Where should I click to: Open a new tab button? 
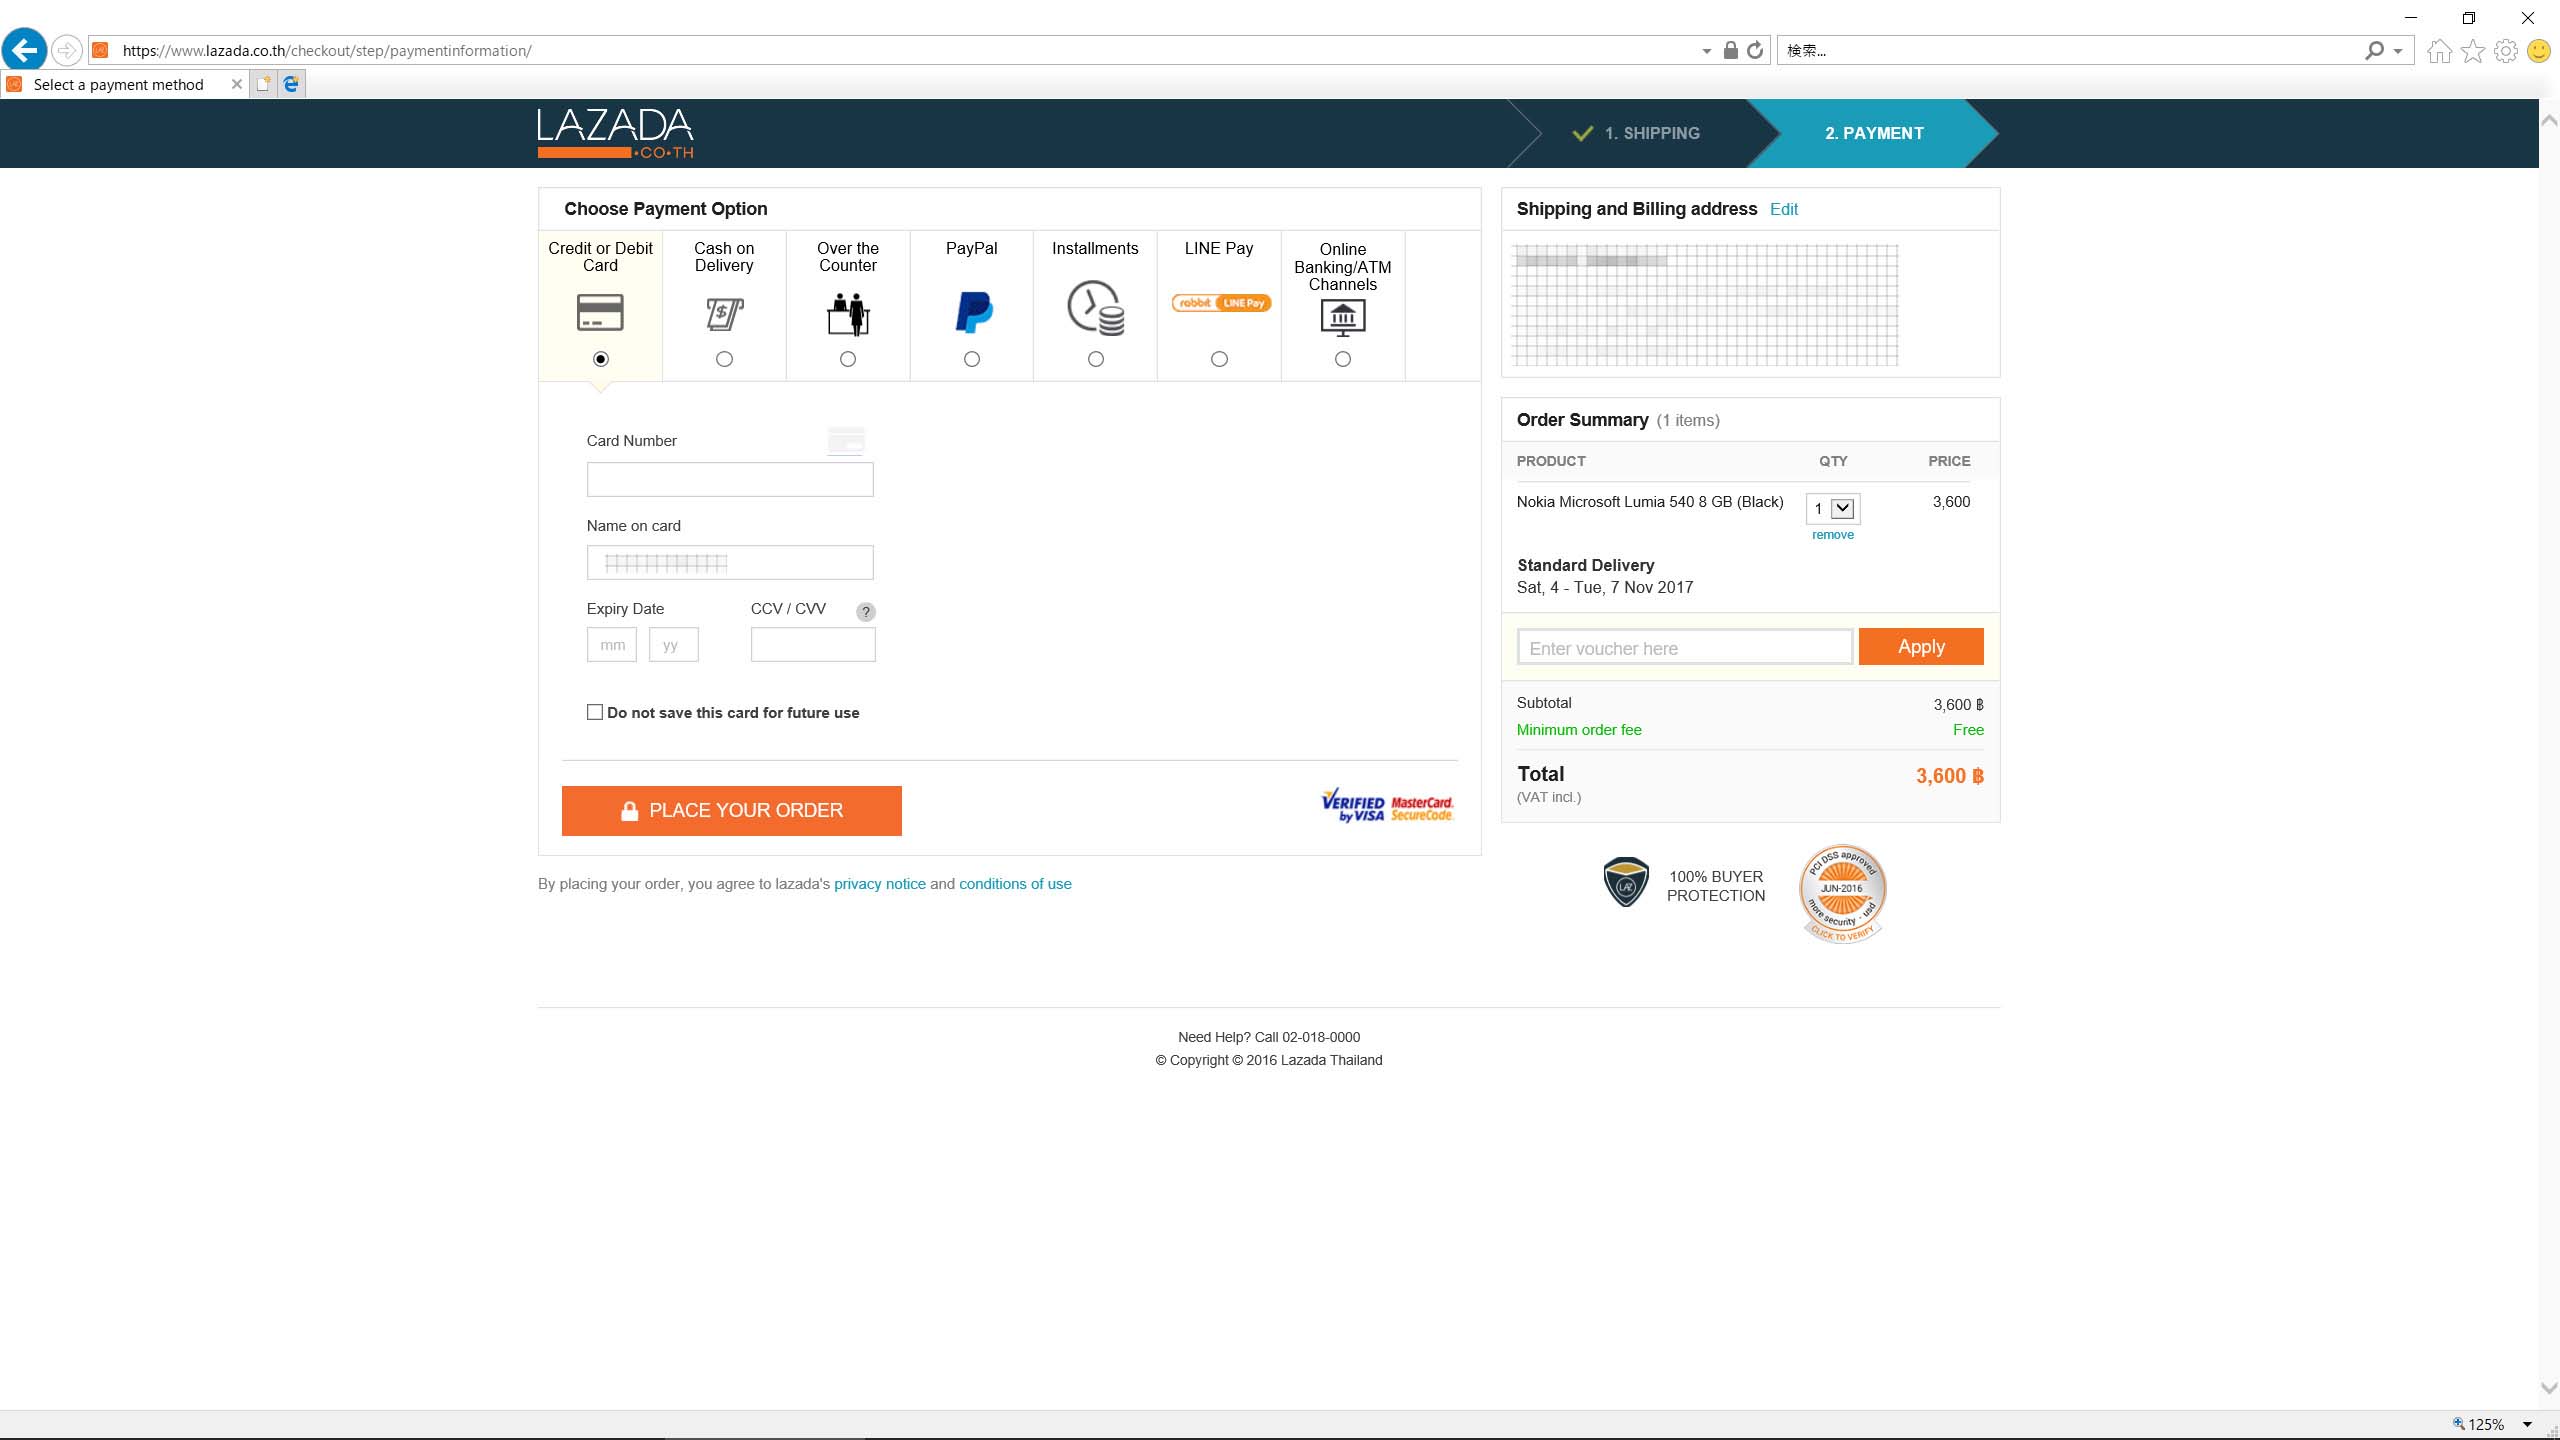coord(263,84)
